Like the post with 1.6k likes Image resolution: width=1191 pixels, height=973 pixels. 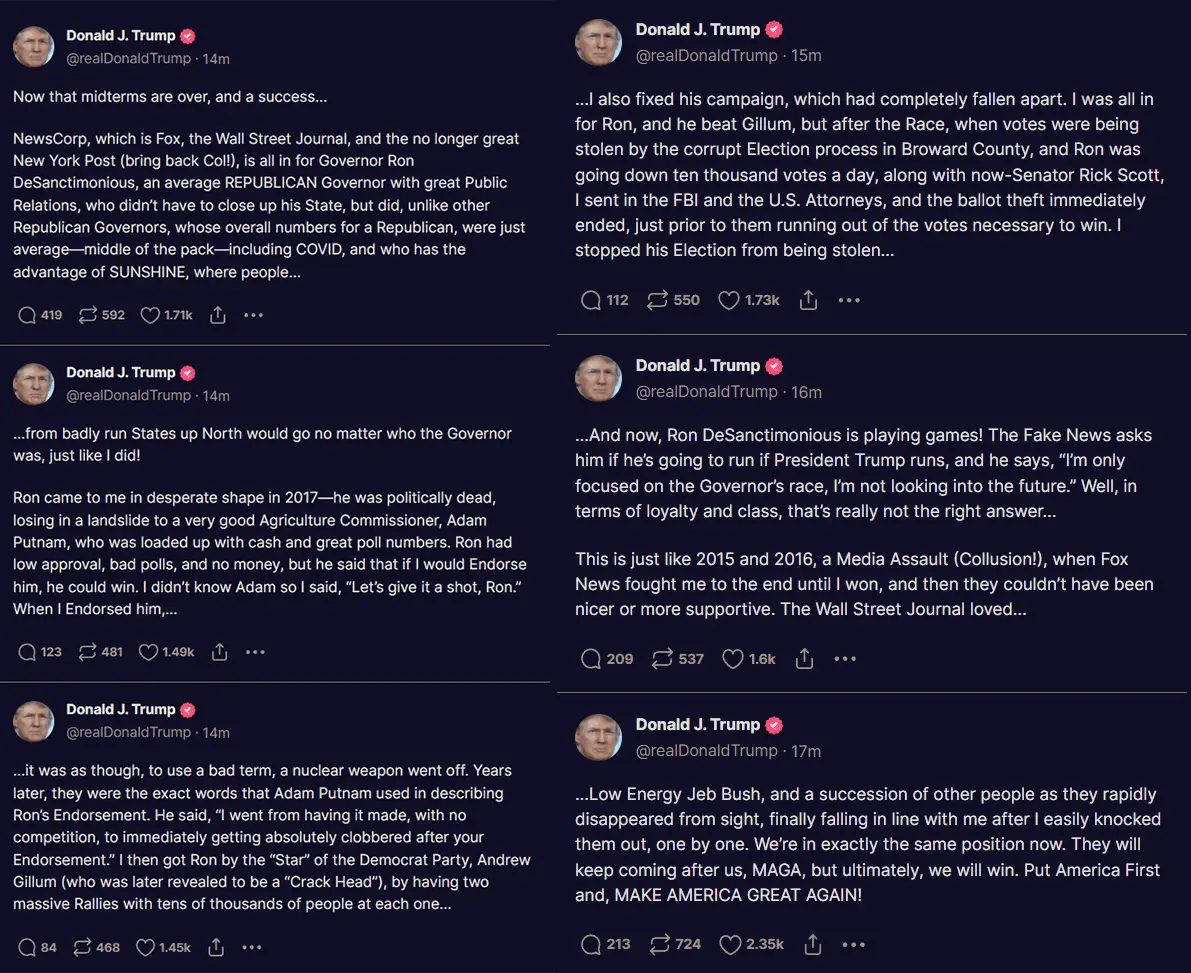point(733,659)
